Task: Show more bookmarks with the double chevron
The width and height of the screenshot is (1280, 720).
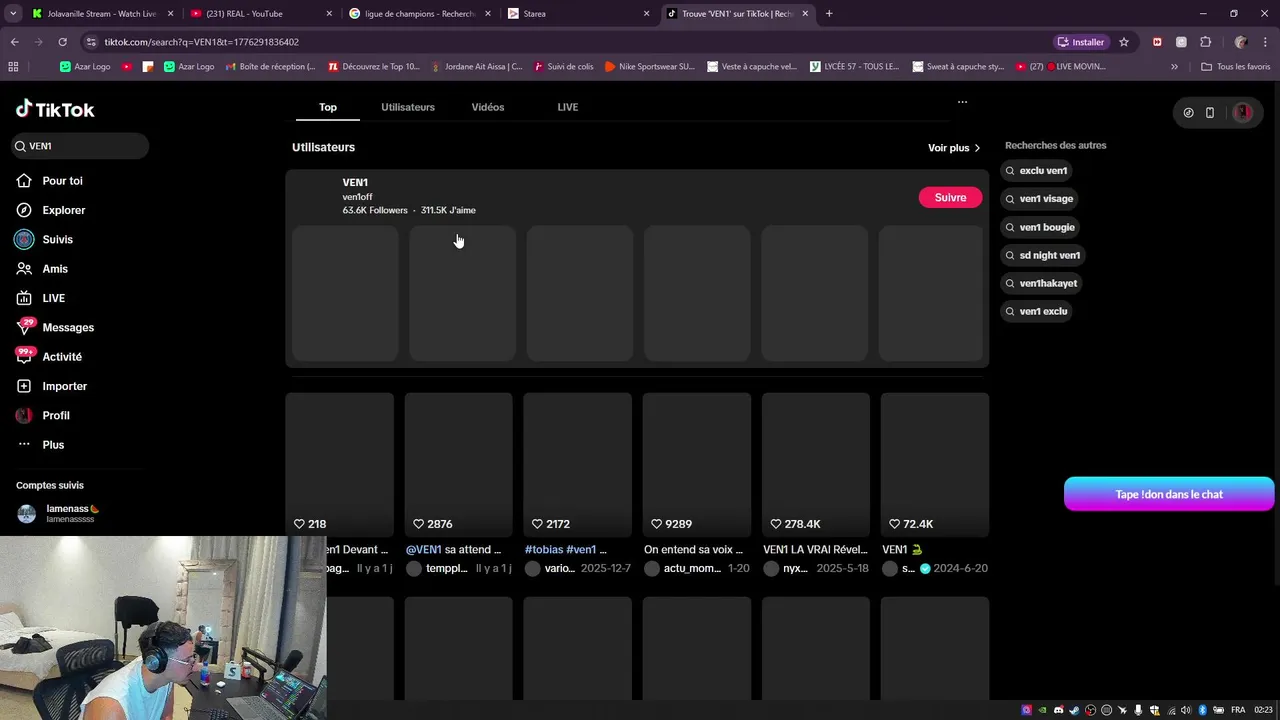Action: click(x=1174, y=67)
